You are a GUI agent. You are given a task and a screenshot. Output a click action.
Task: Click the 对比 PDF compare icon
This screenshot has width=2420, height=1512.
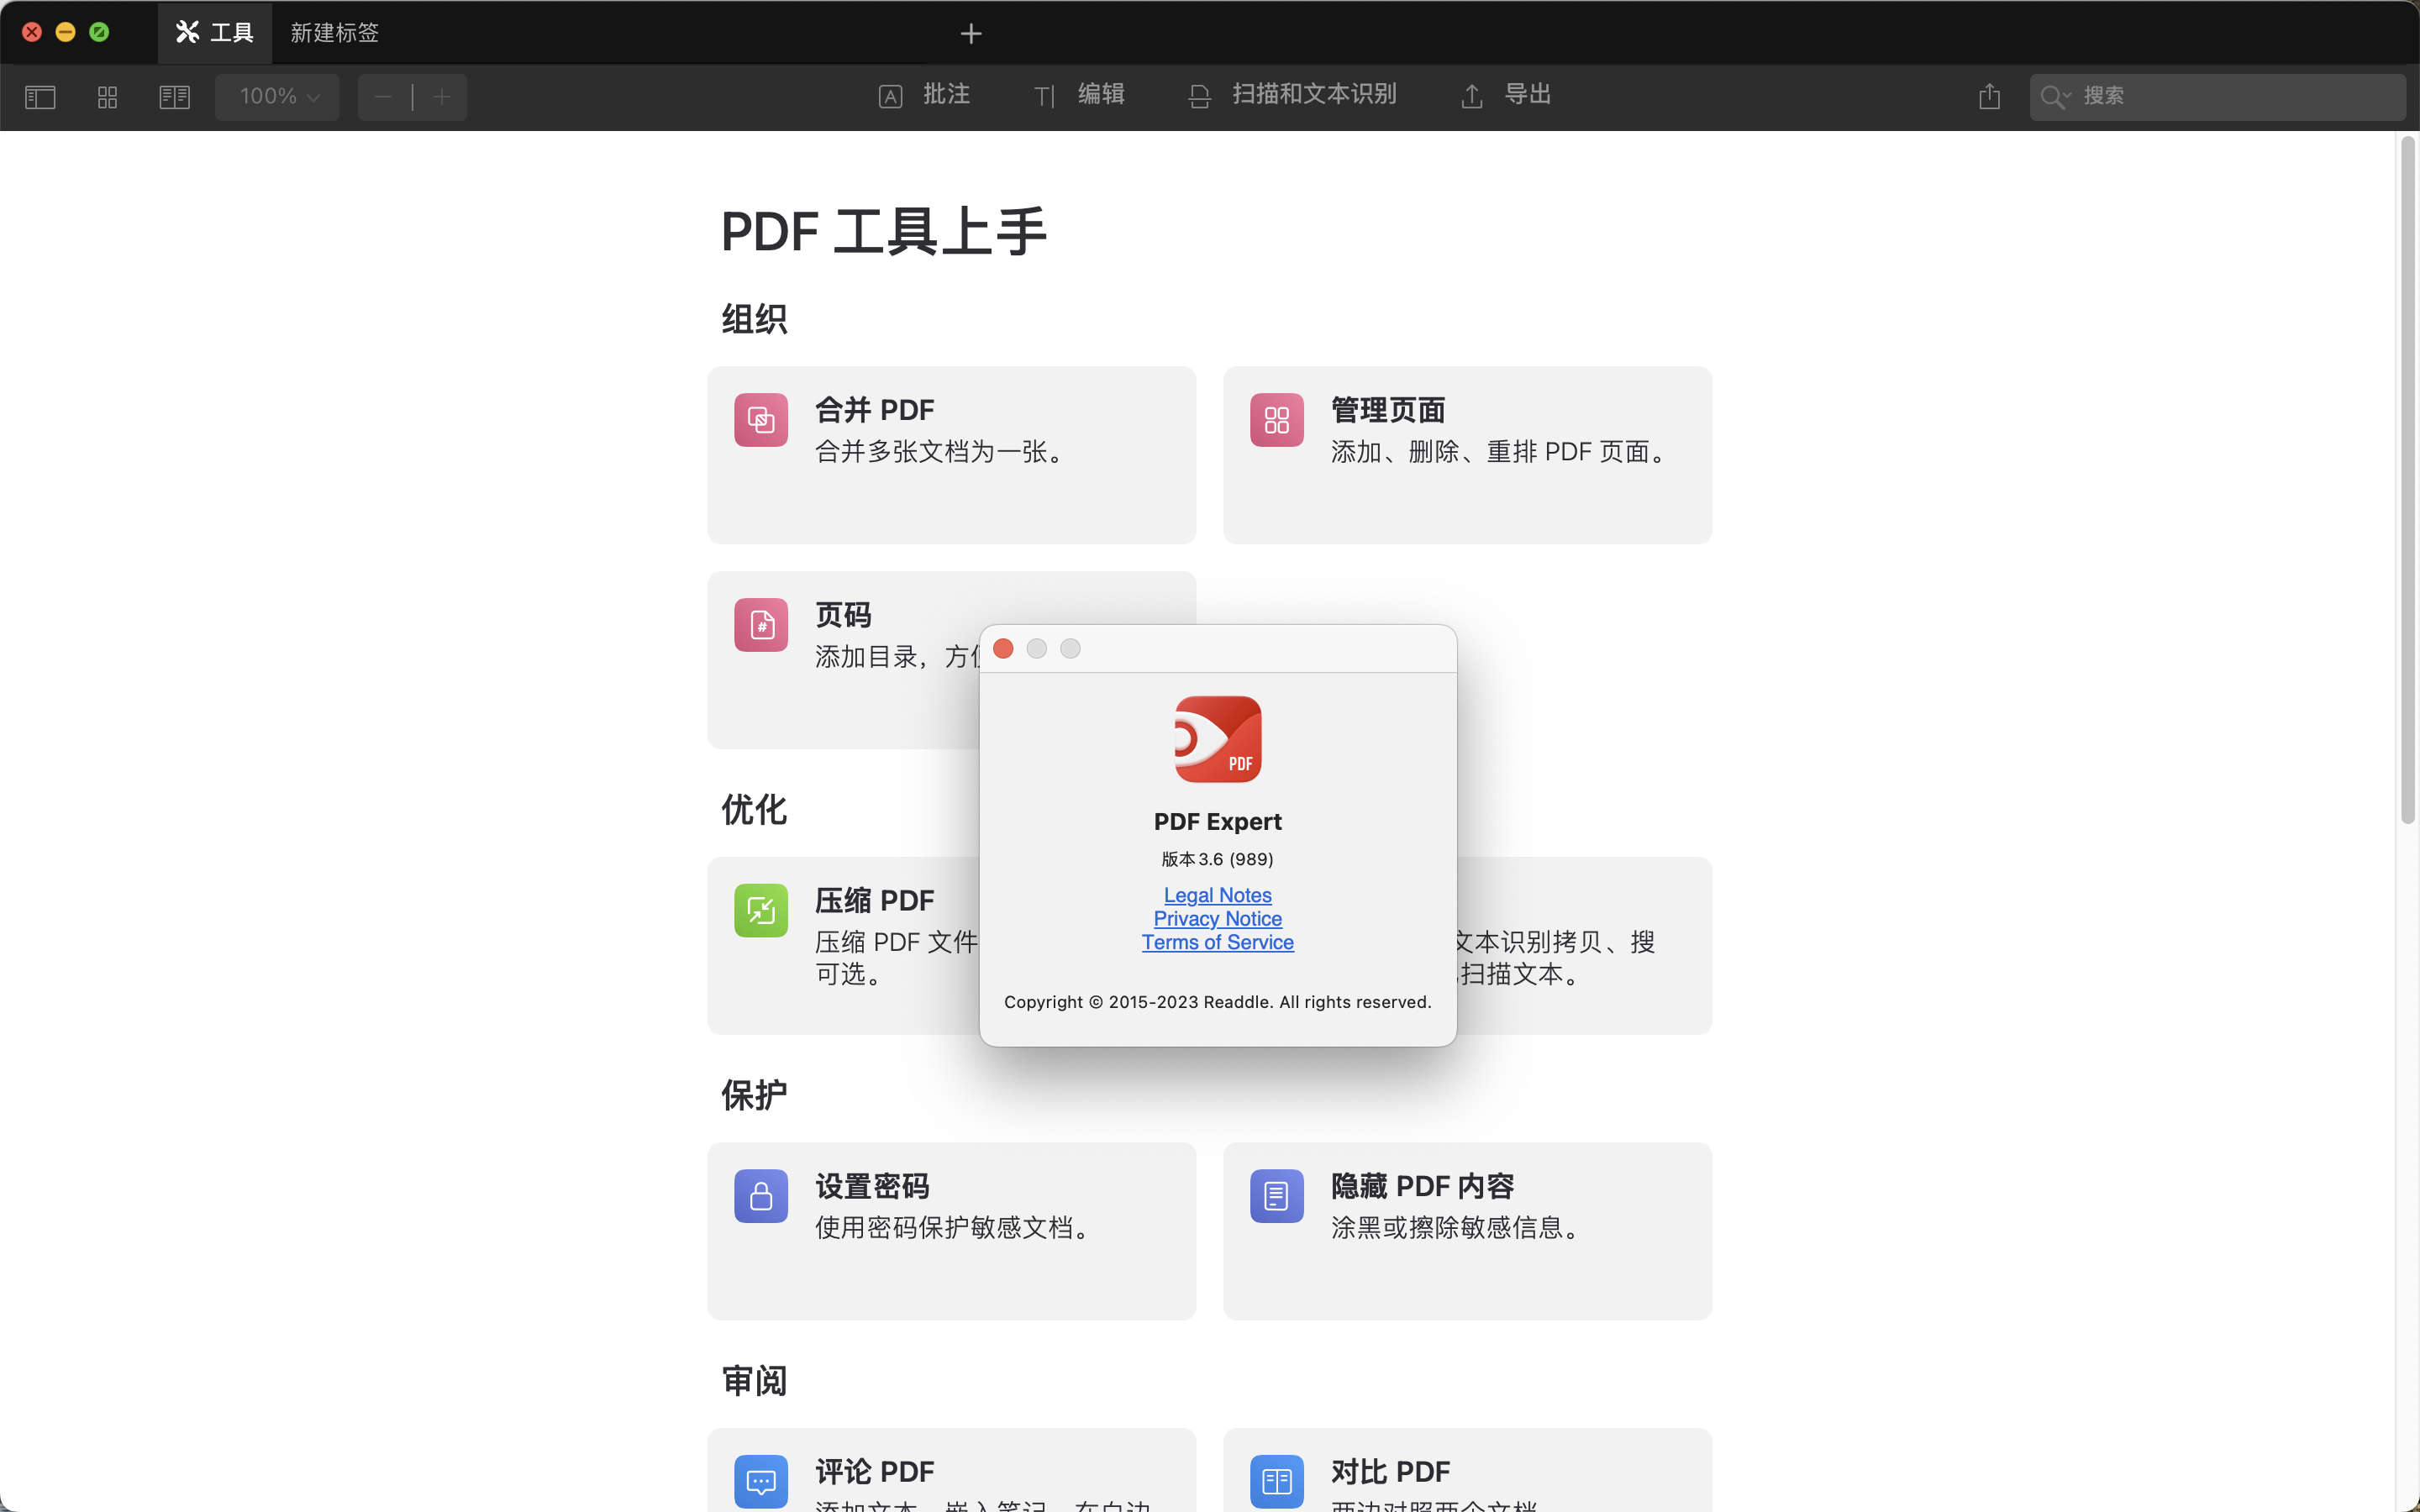pos(1277,1481)
